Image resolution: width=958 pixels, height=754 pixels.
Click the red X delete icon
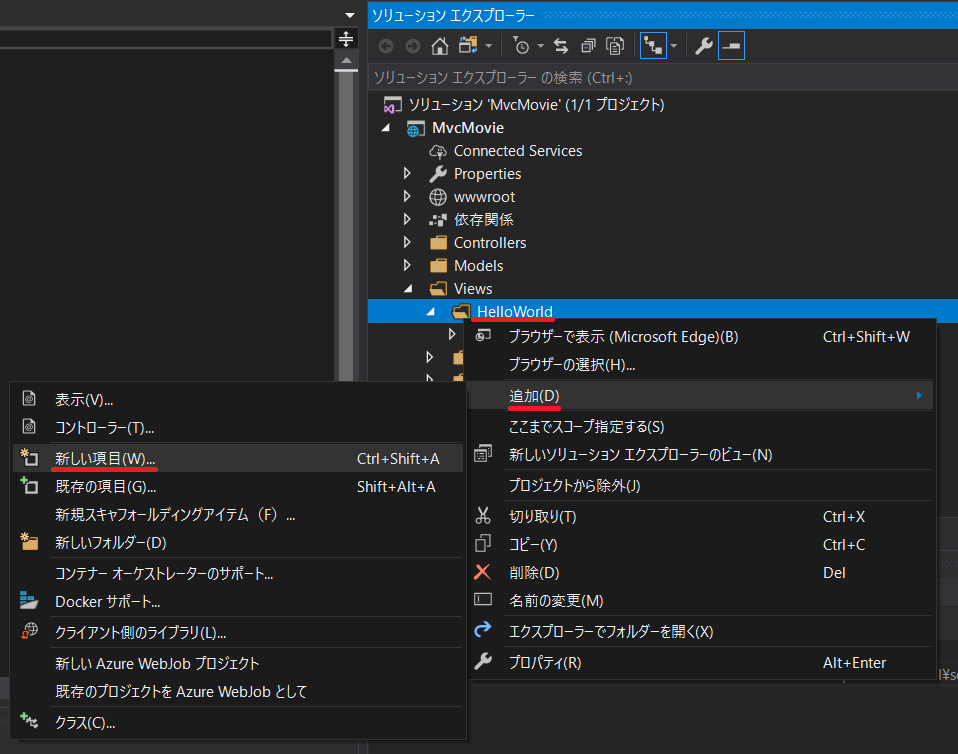[483, 573]
